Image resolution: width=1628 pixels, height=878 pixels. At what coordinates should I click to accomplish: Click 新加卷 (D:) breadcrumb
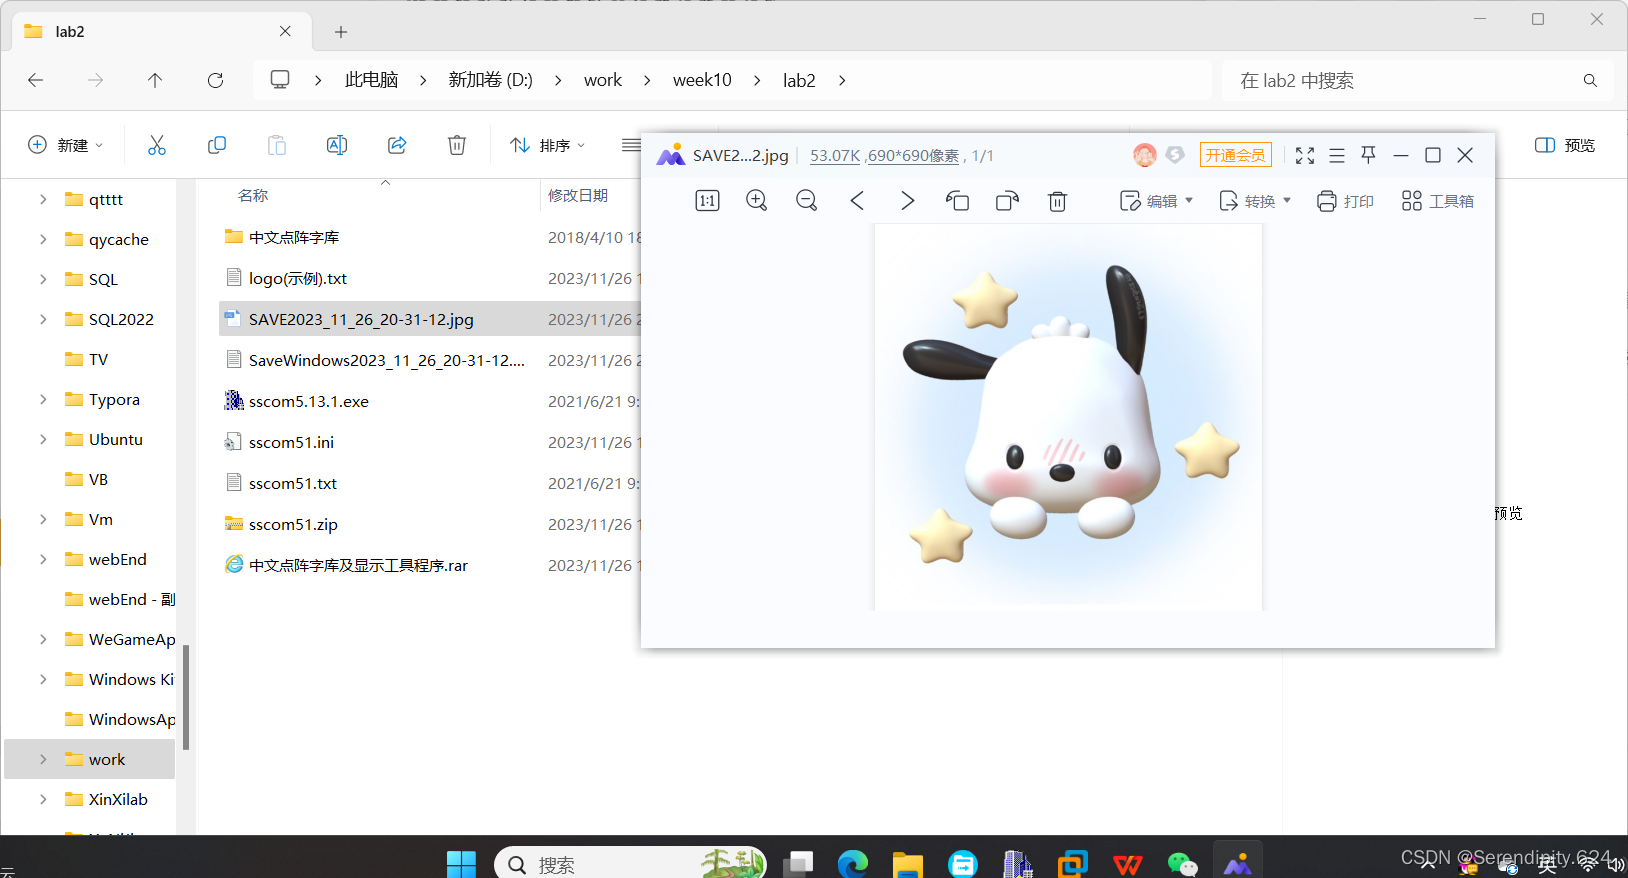pos(490,80)
